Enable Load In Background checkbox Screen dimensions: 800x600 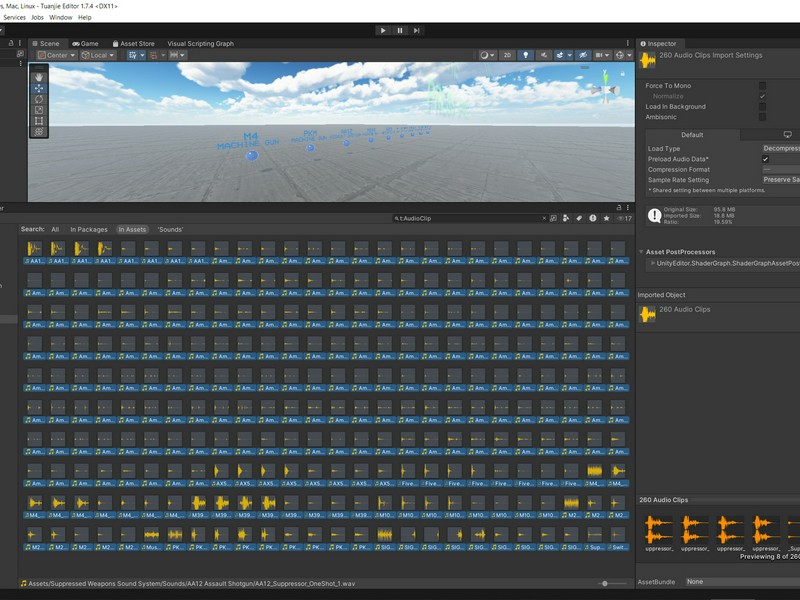point(762,107)
